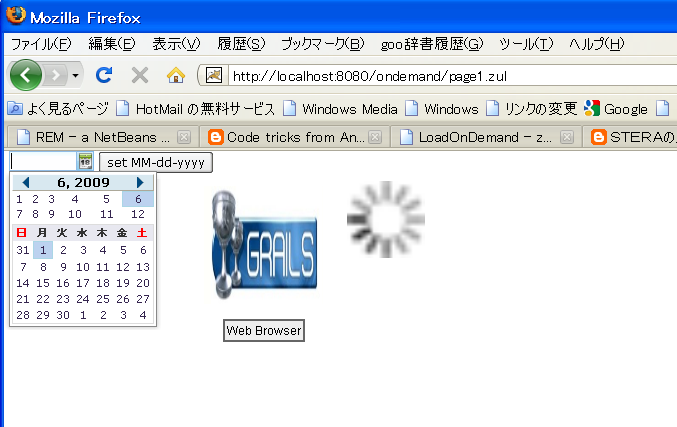Click the datebox text input field
Image resolution: width=677 pixels, height=427 pixels.
[x=43, y=161]
